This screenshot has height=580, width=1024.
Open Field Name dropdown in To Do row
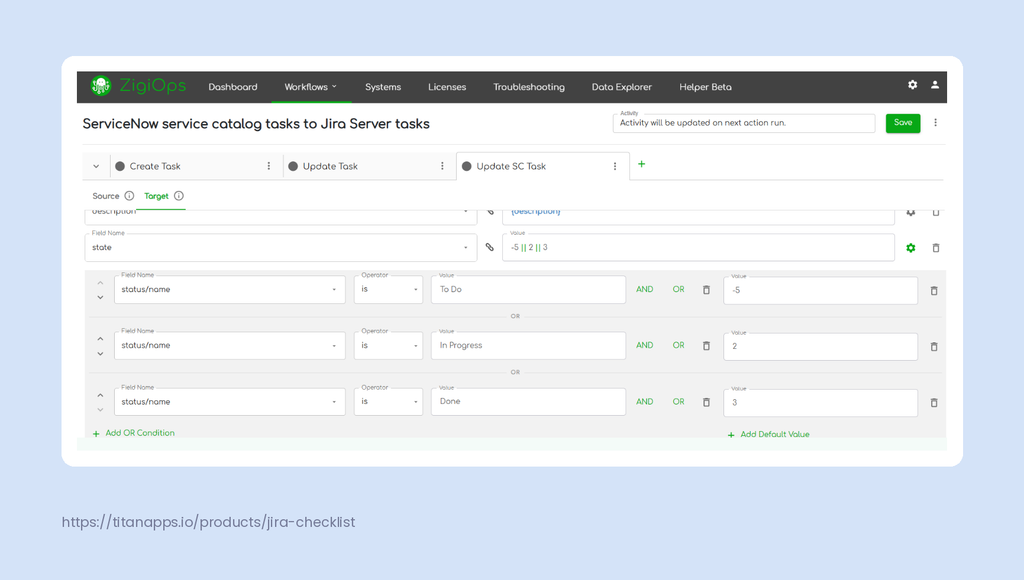(x=230, y=289)
